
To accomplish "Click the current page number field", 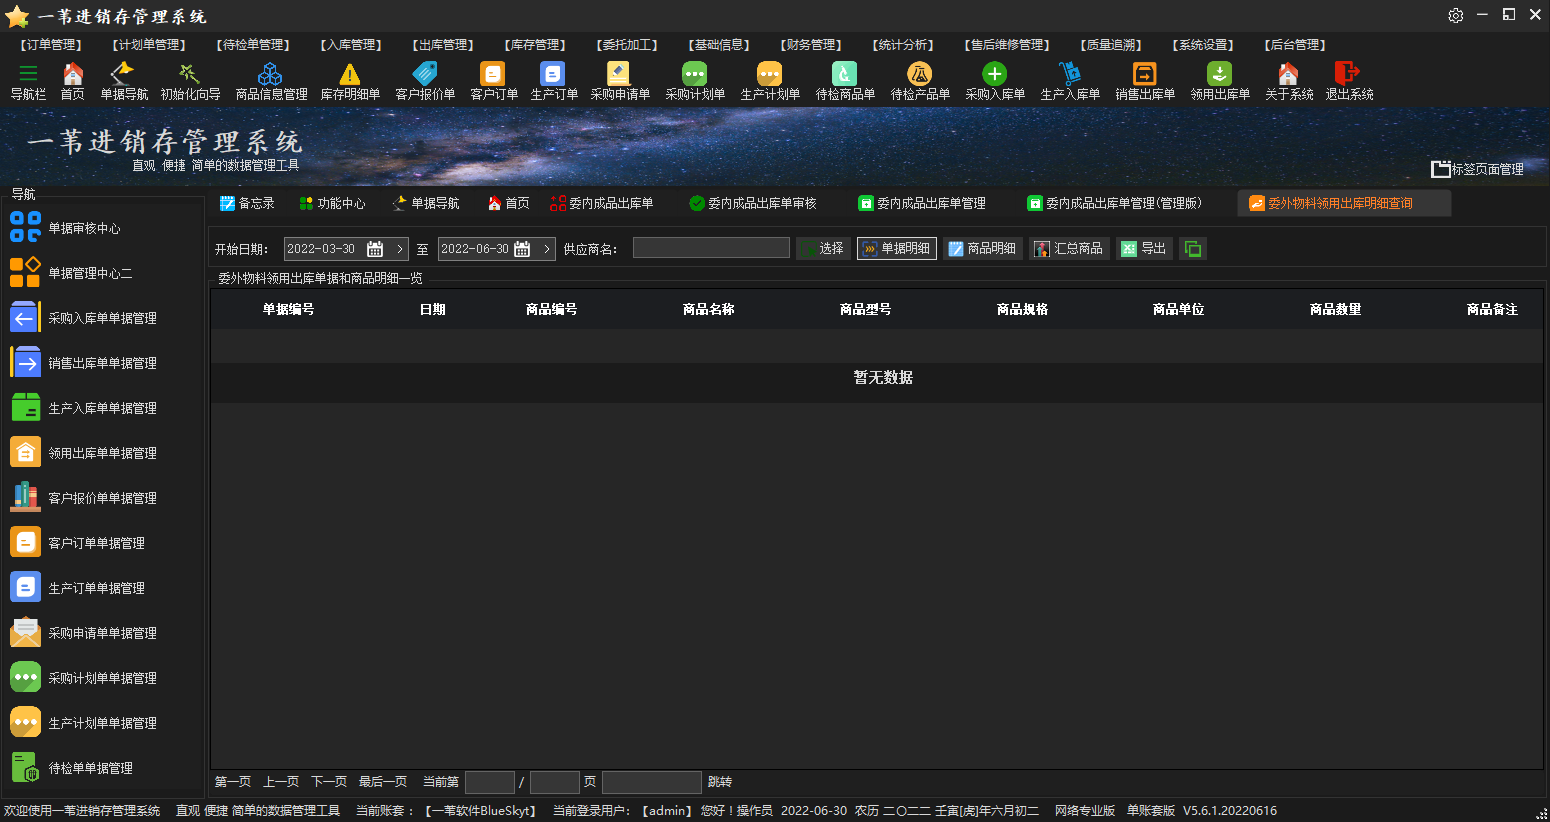I will pos(490,782).
